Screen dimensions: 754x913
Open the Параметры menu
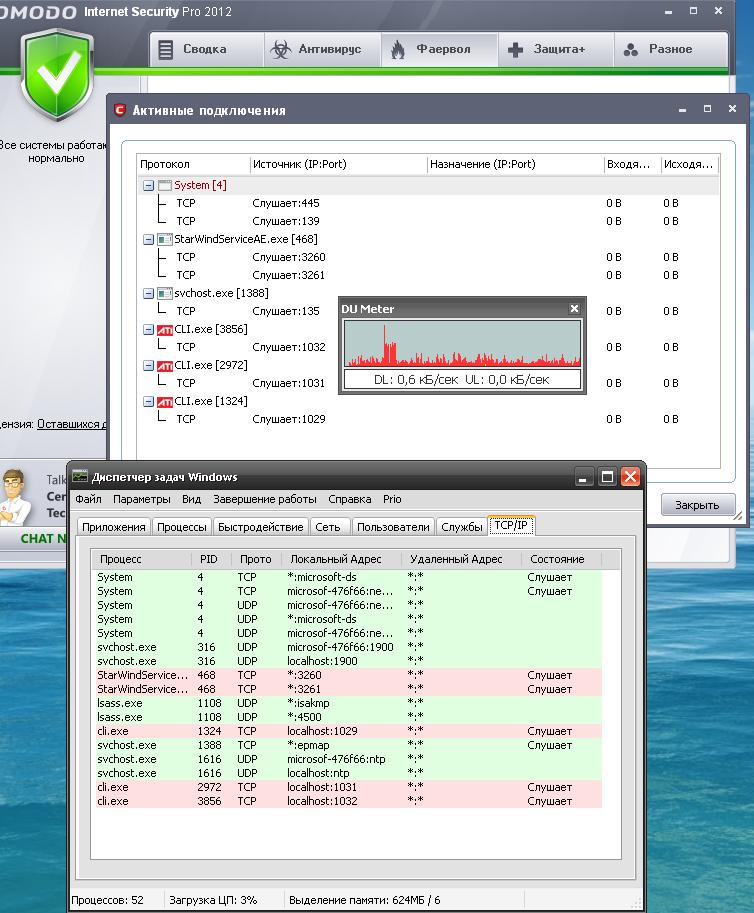coord(141,499)
